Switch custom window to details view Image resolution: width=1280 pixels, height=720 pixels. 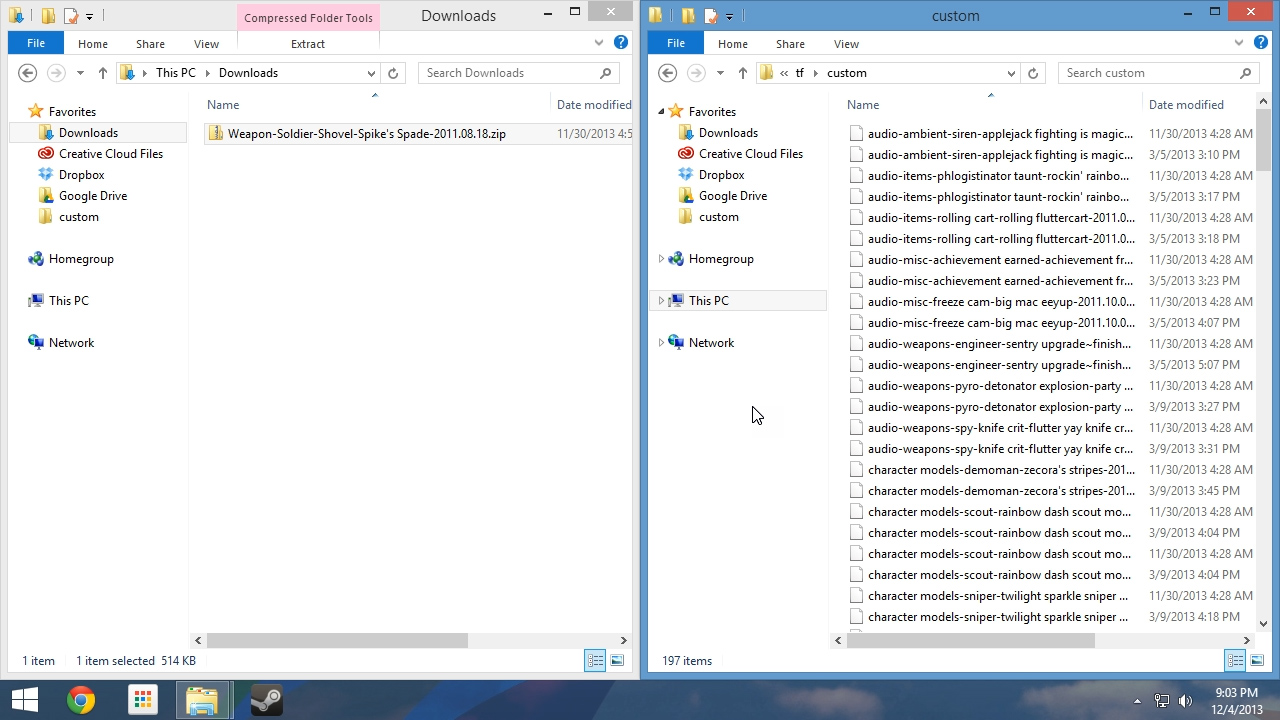1235,660
